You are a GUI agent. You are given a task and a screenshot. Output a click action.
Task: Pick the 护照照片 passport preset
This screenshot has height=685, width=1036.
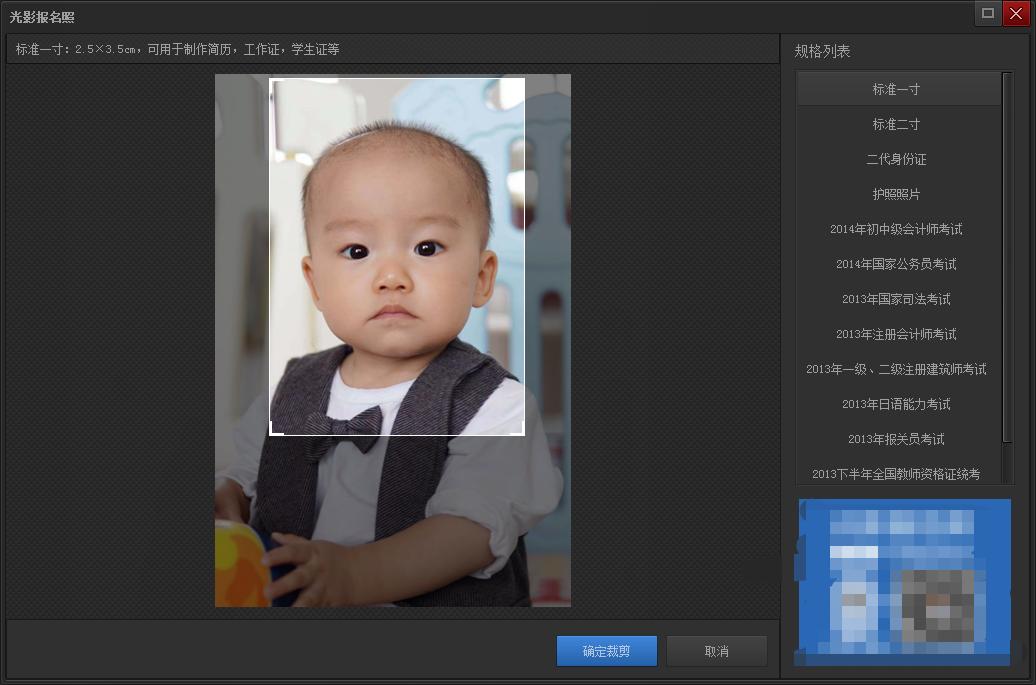click(x=896, y=194)
